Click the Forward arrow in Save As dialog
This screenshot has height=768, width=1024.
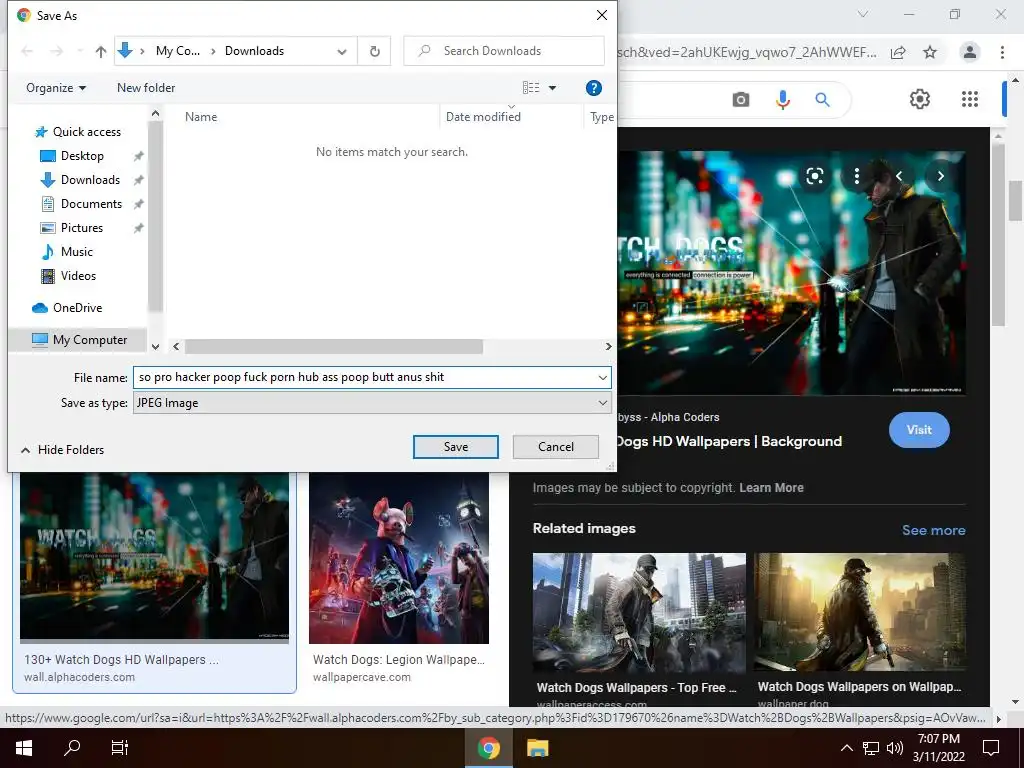(x=57, y=51)
